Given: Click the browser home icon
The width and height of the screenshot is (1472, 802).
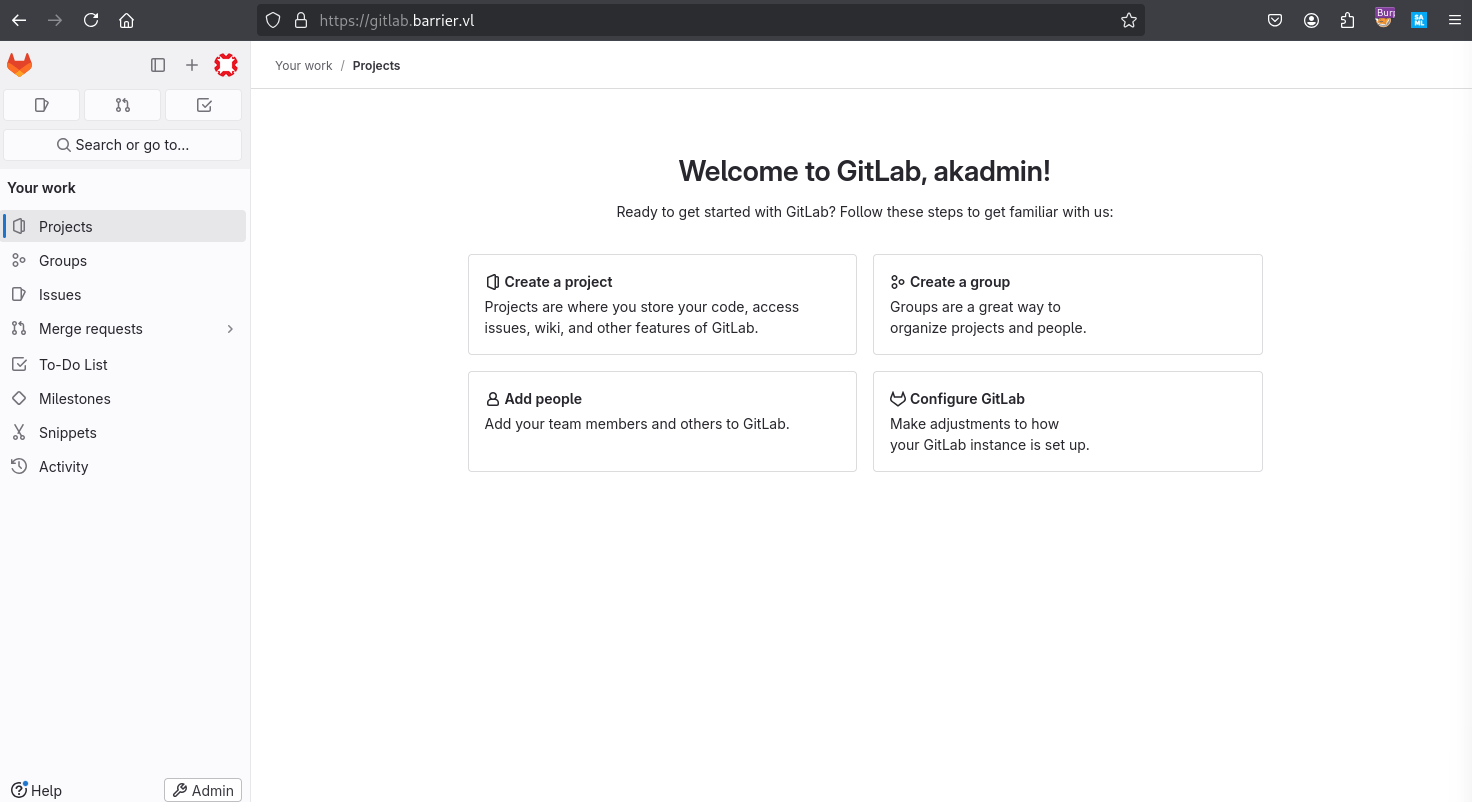Looking at the screenshot, I should (x=126, y=20).
